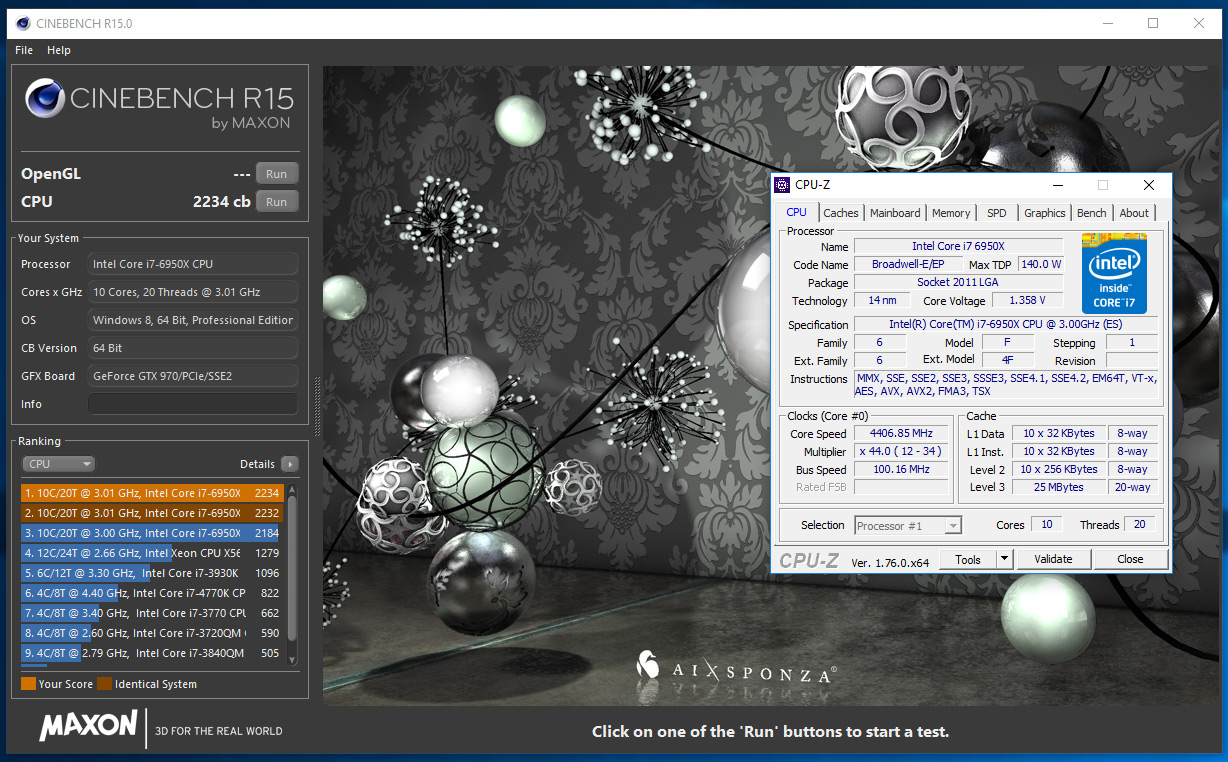Screen dimensions: 1228x762
Task: Run the CPU benchmark
Action: click(x=277, y=202)
